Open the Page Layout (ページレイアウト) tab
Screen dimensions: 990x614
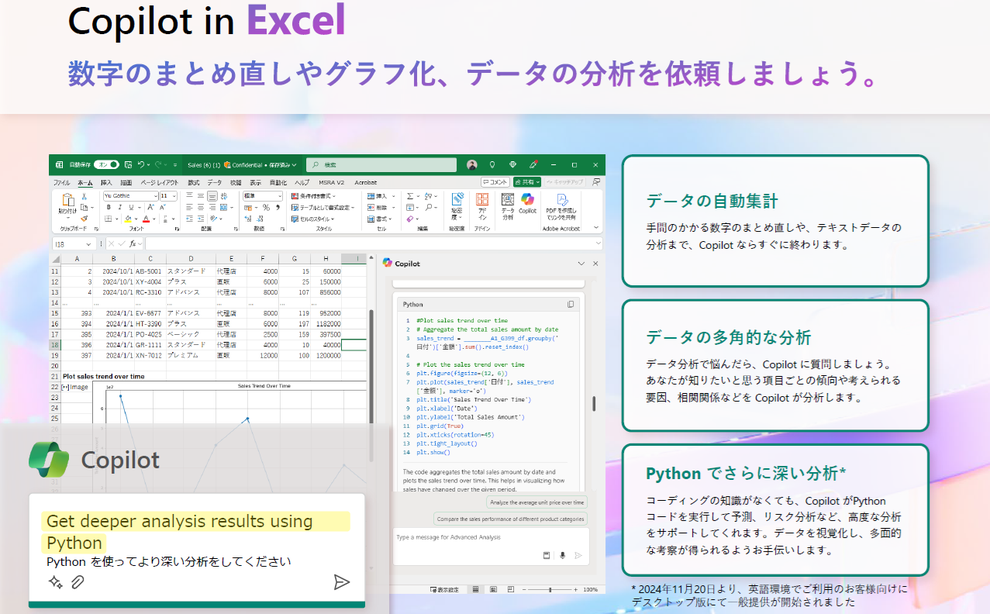[x=159, y=183]
